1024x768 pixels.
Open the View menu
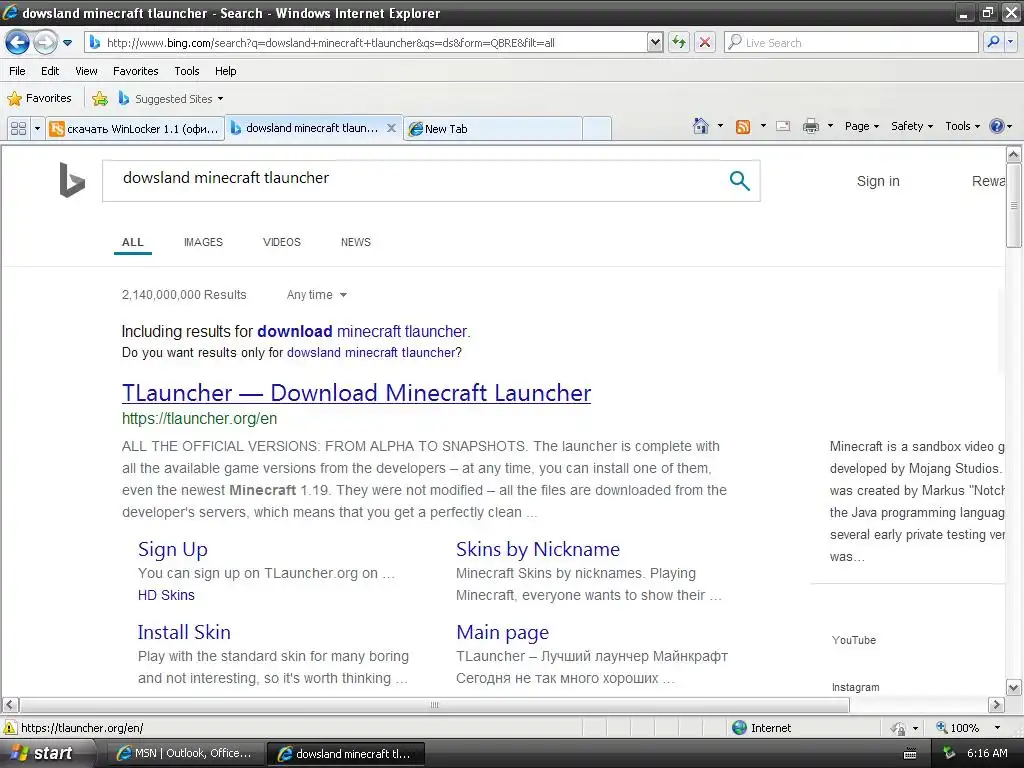point(86,71)
